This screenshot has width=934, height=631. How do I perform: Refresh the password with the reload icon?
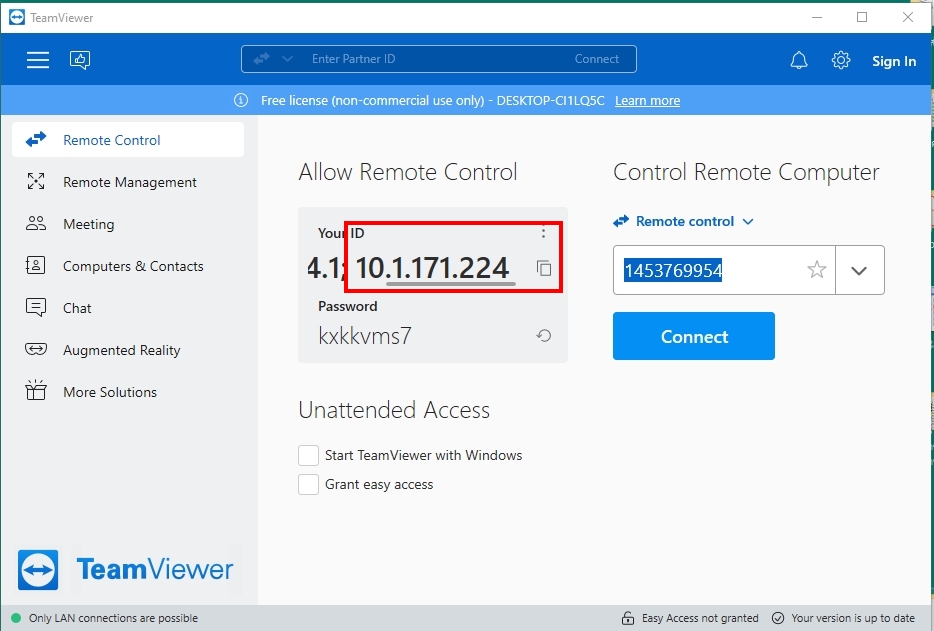point(543,336)
